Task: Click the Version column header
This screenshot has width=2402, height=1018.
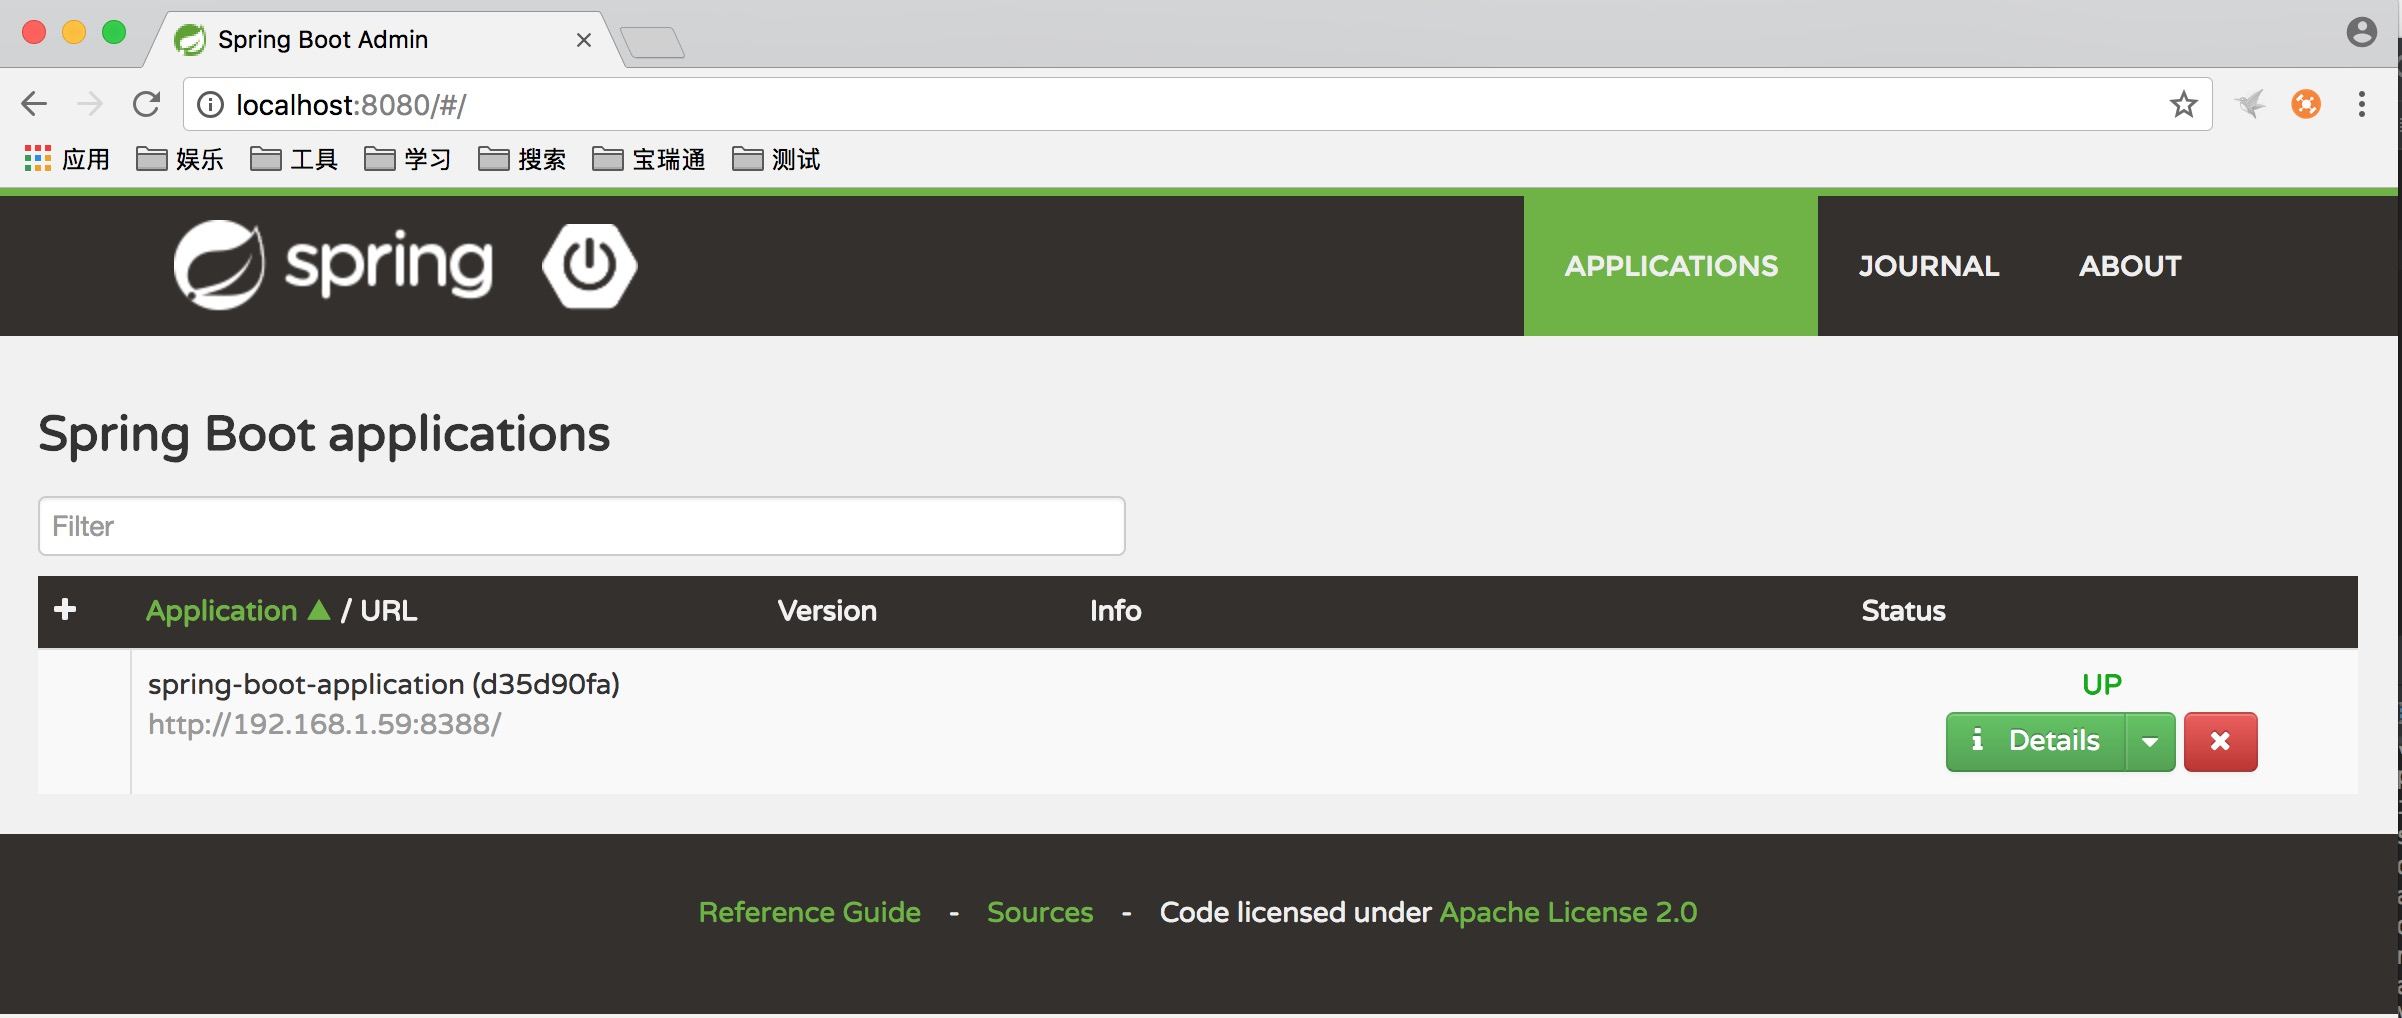Action: 827,610
